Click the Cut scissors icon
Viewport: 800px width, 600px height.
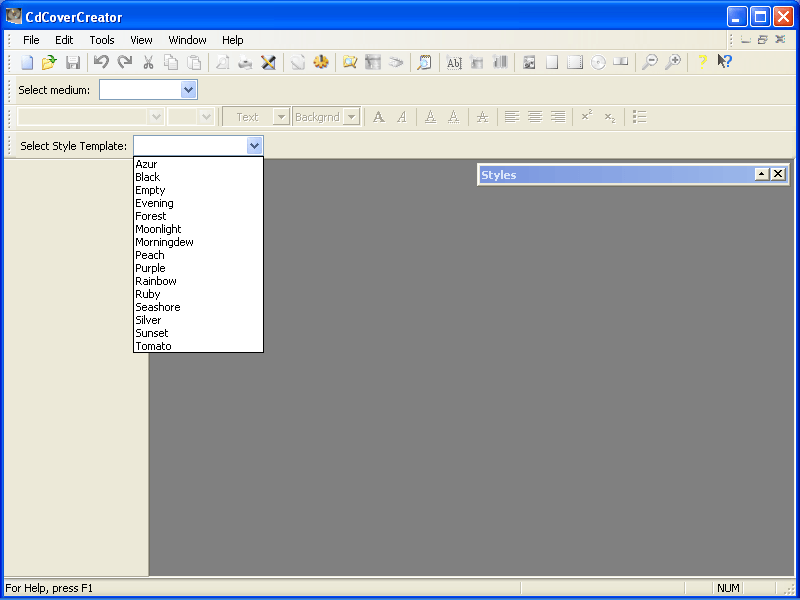(x=148, y=62)
